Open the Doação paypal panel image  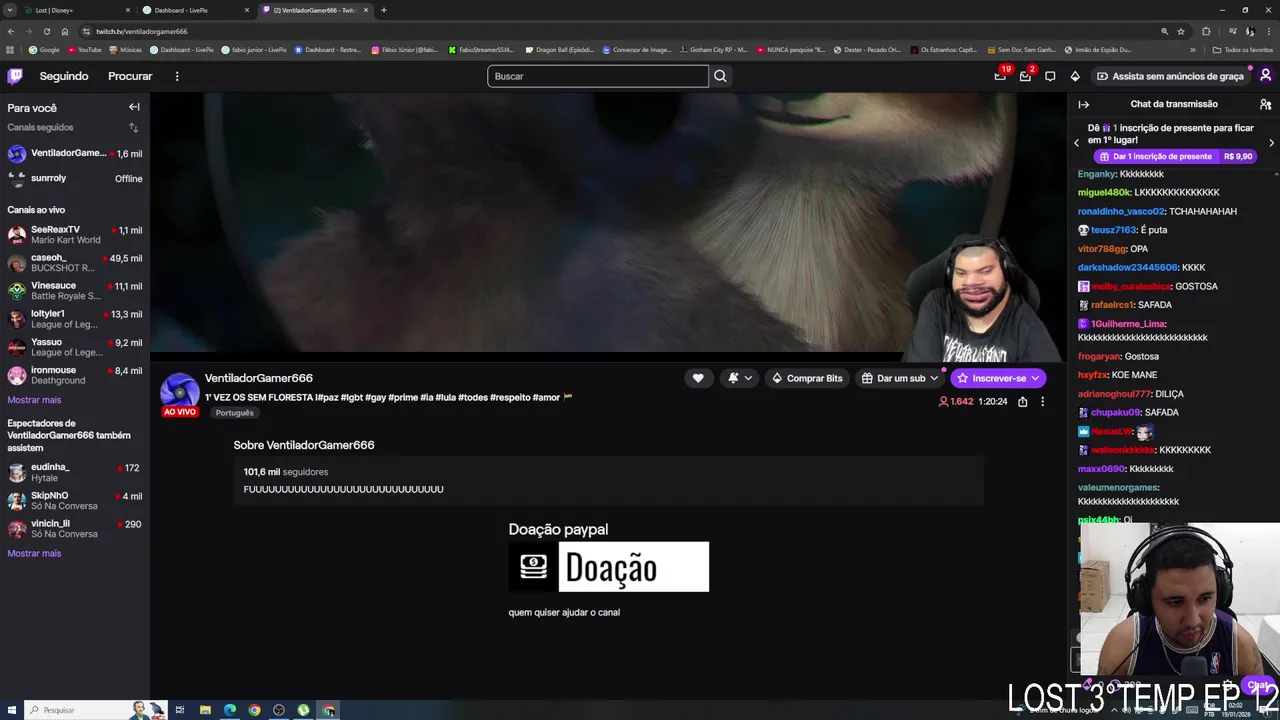pyautogui.click(x=609, y=567)
